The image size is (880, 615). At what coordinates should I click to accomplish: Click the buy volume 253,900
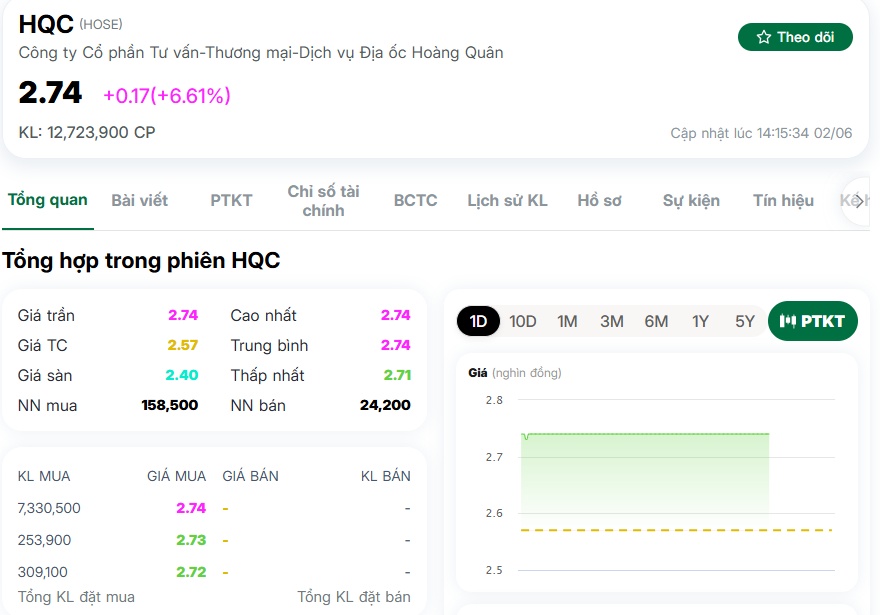pos(44,540)
